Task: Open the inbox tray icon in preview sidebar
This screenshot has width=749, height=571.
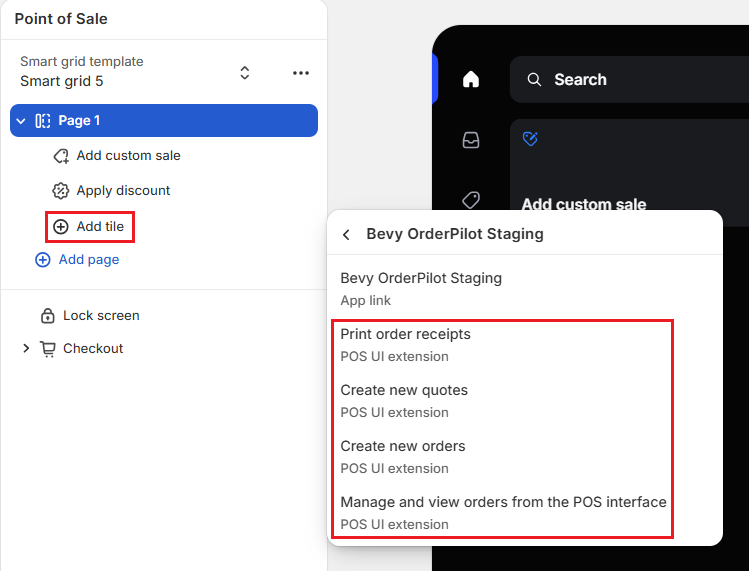Action: 471,140
